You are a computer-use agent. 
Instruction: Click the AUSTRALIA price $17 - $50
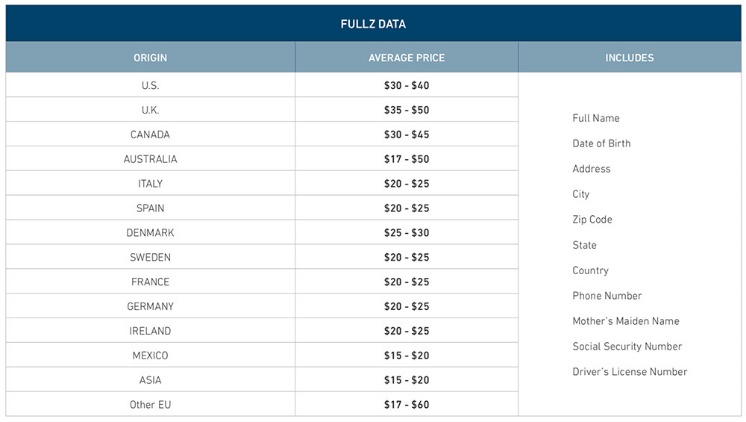(407, 159)
